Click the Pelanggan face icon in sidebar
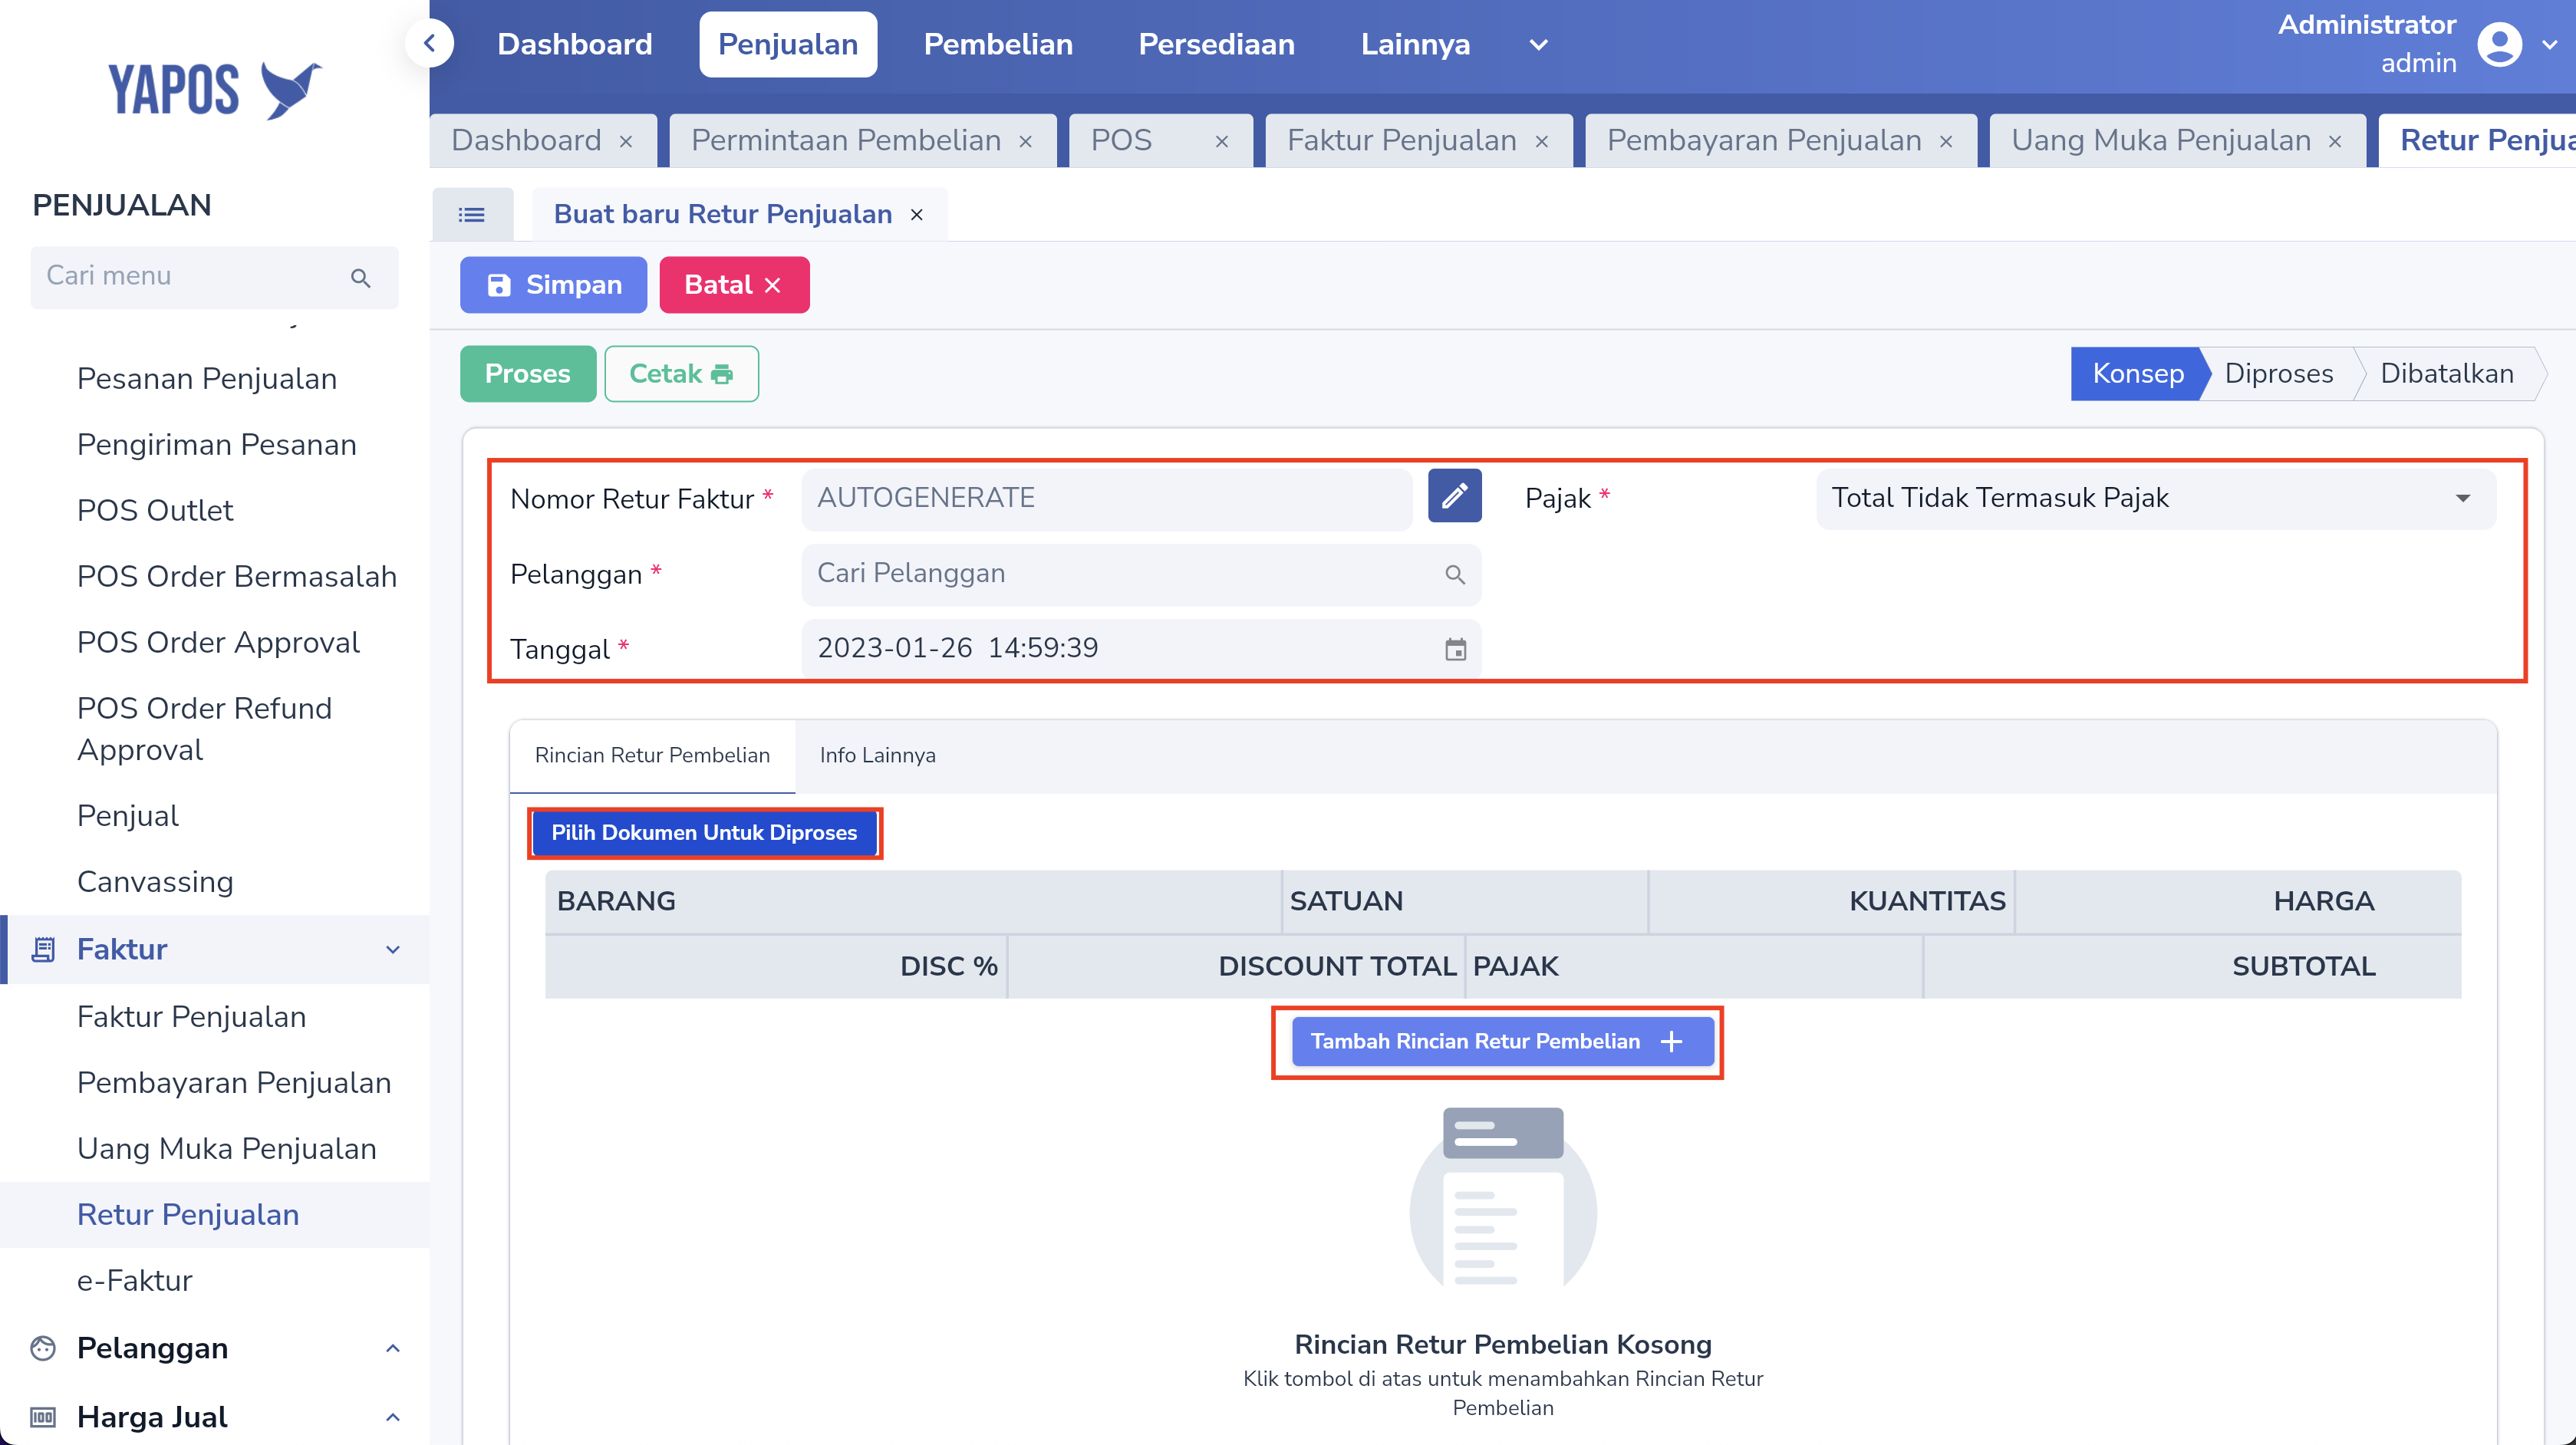2576x1445 pixels. point(43,1348)
